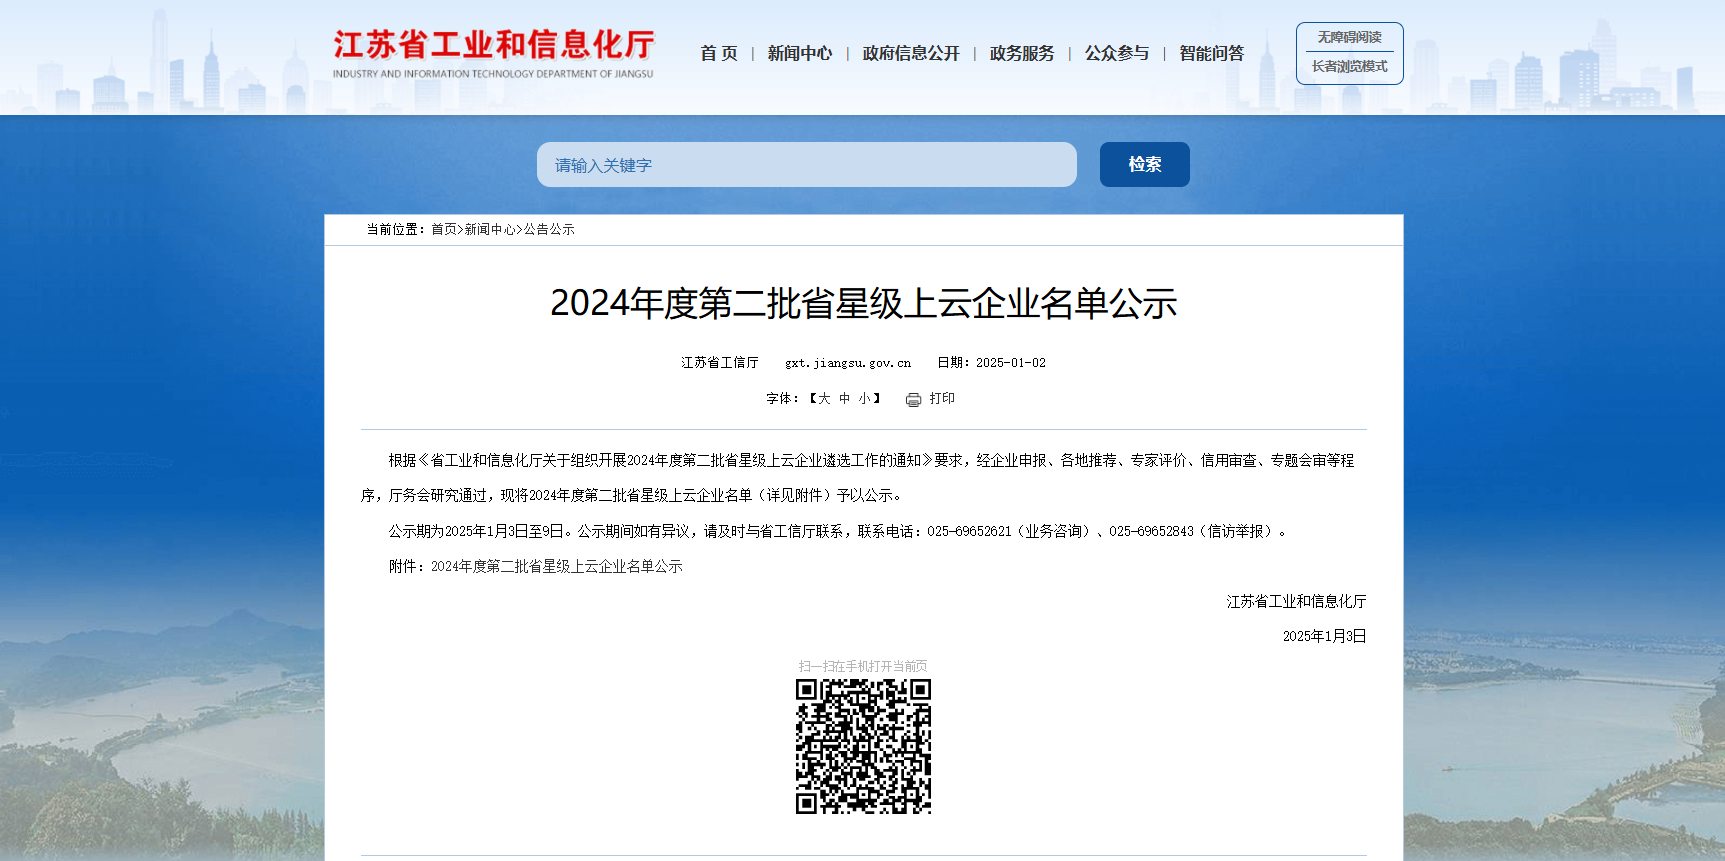Screen dimensions: 1725x861
Task: Go to 政府信息公开 section
Action: (910, 54)
